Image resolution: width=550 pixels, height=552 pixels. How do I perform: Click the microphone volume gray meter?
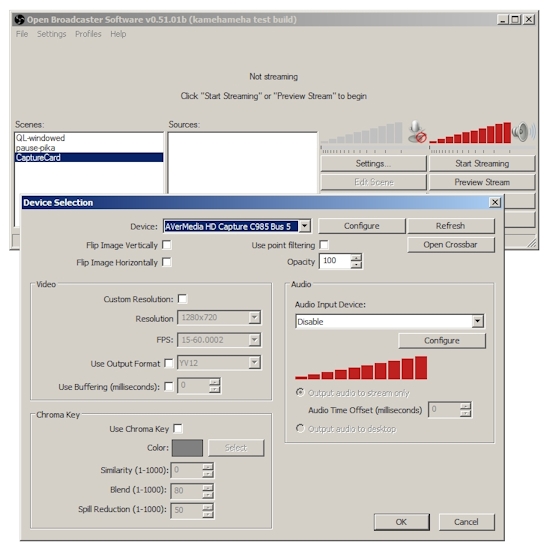362,132
